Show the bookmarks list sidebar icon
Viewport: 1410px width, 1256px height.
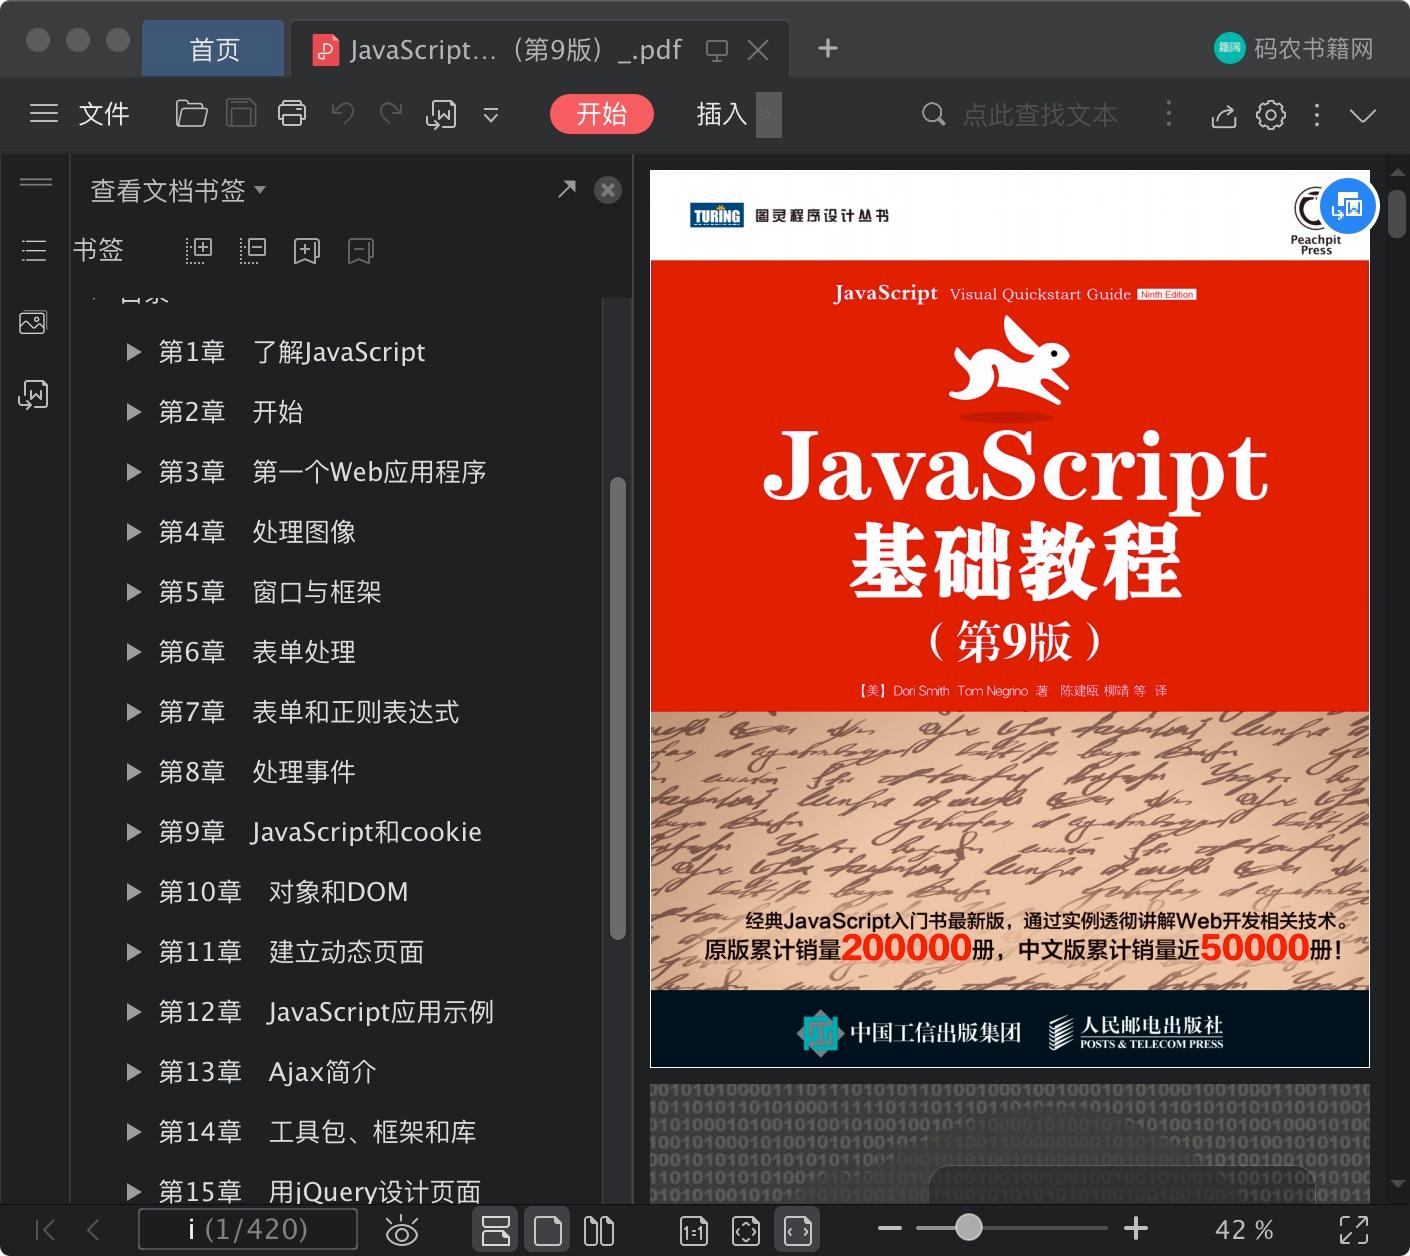[34, 250]
